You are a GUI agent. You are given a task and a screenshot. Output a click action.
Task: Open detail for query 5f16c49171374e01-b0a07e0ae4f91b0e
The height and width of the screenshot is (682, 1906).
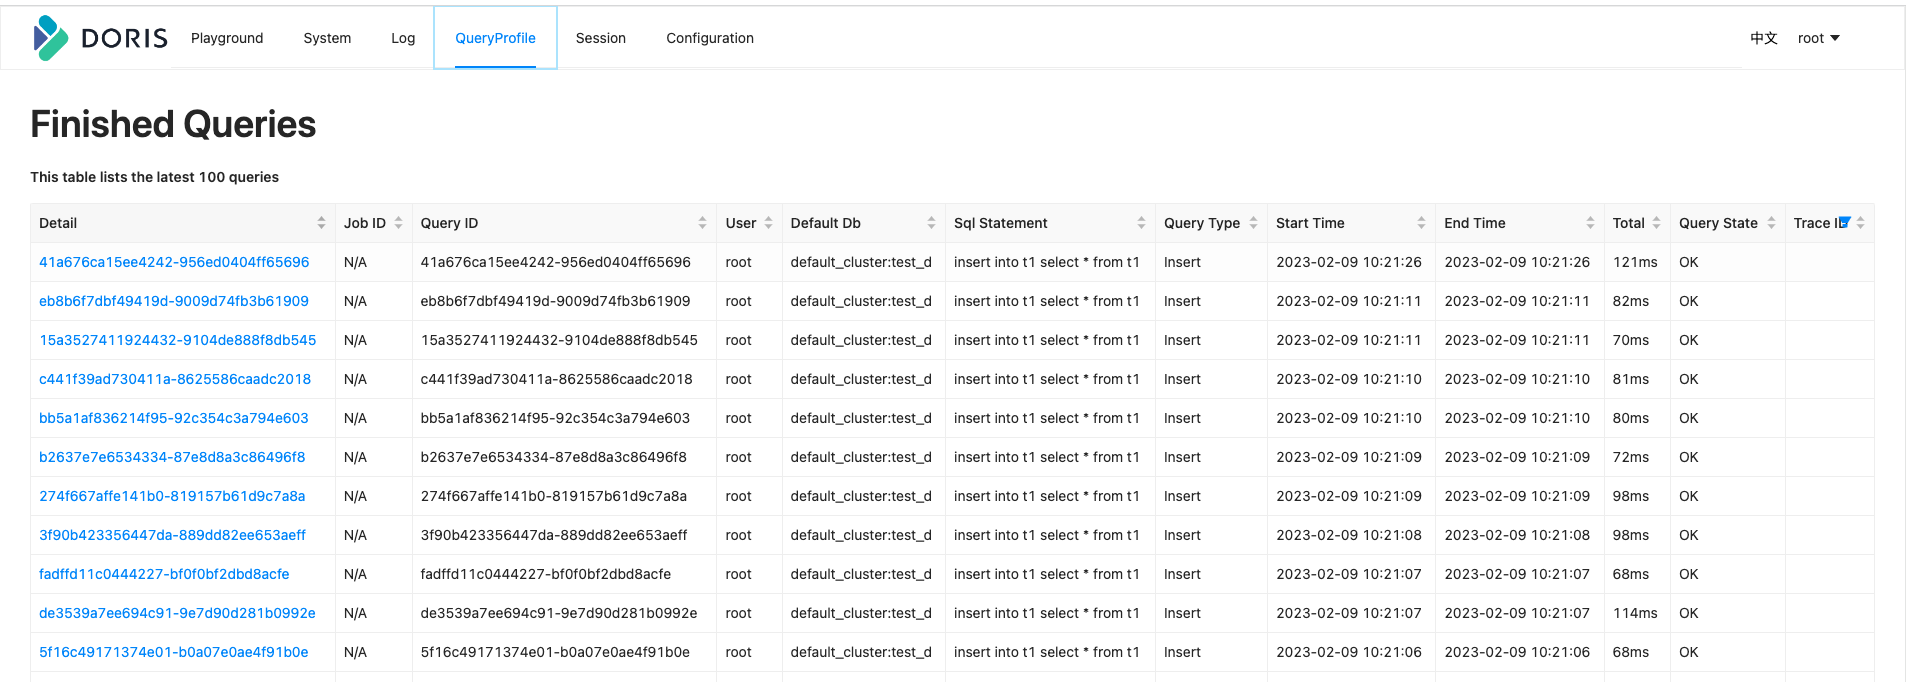tap(174, 652)
